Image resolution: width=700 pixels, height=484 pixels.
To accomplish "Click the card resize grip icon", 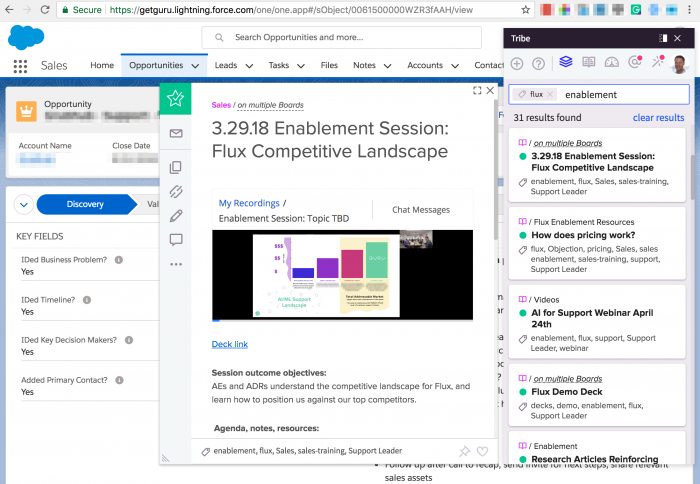I will tap(165, 458).
